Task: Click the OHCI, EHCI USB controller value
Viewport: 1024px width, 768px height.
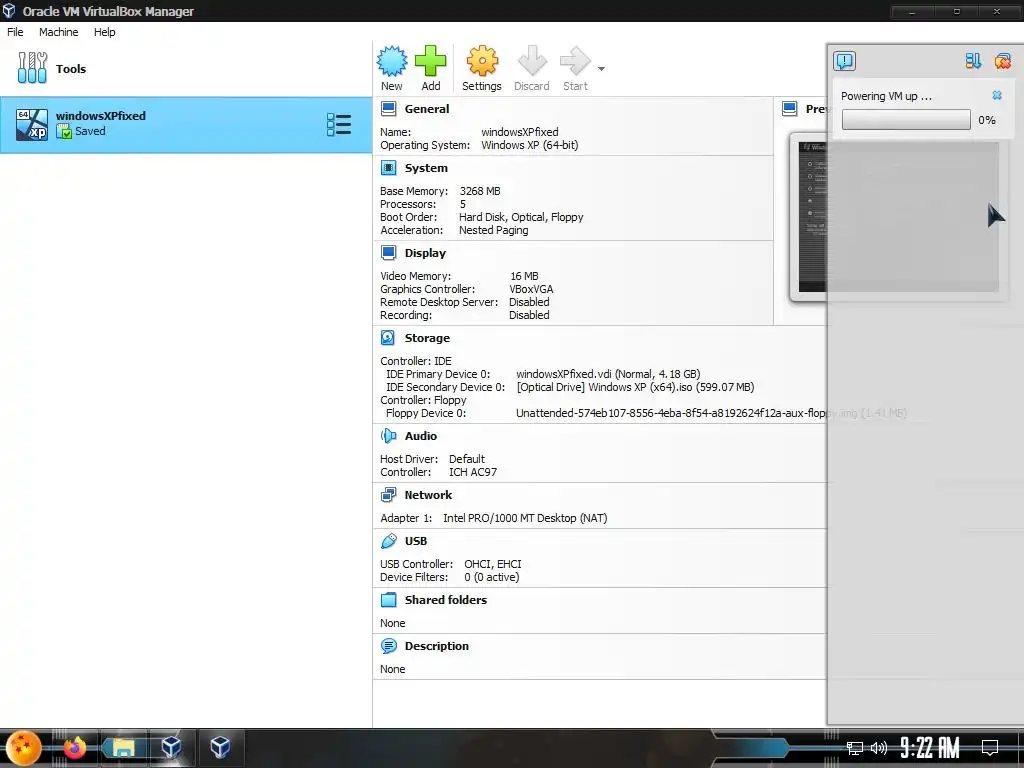Action: (492, 564)
